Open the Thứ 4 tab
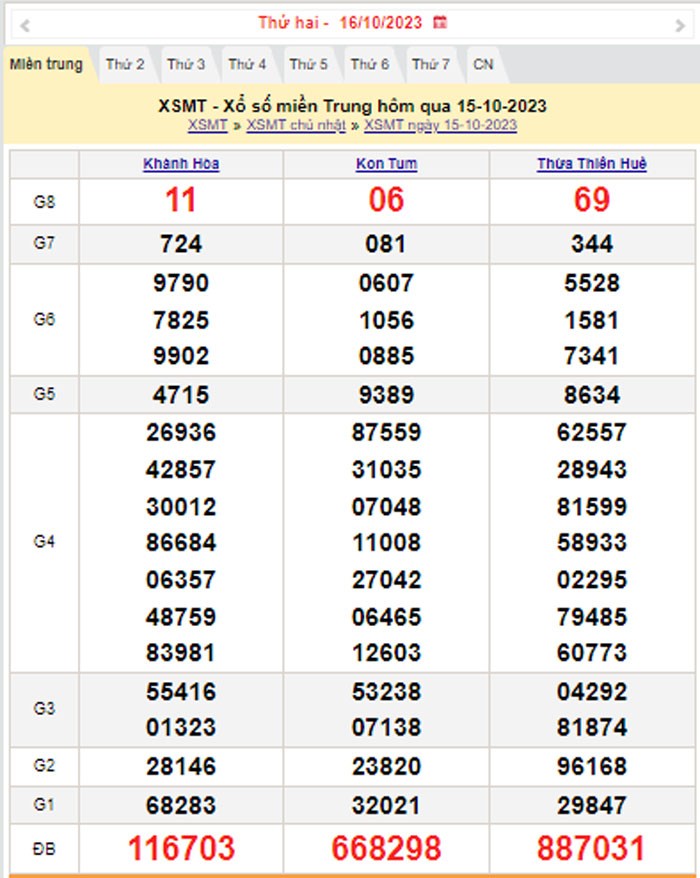 tap(247, 65)
